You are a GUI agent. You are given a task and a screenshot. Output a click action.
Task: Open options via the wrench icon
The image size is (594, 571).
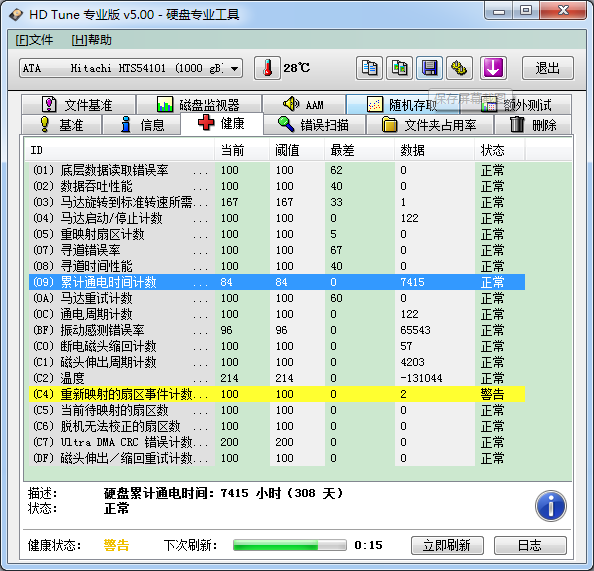pos(460,68)
